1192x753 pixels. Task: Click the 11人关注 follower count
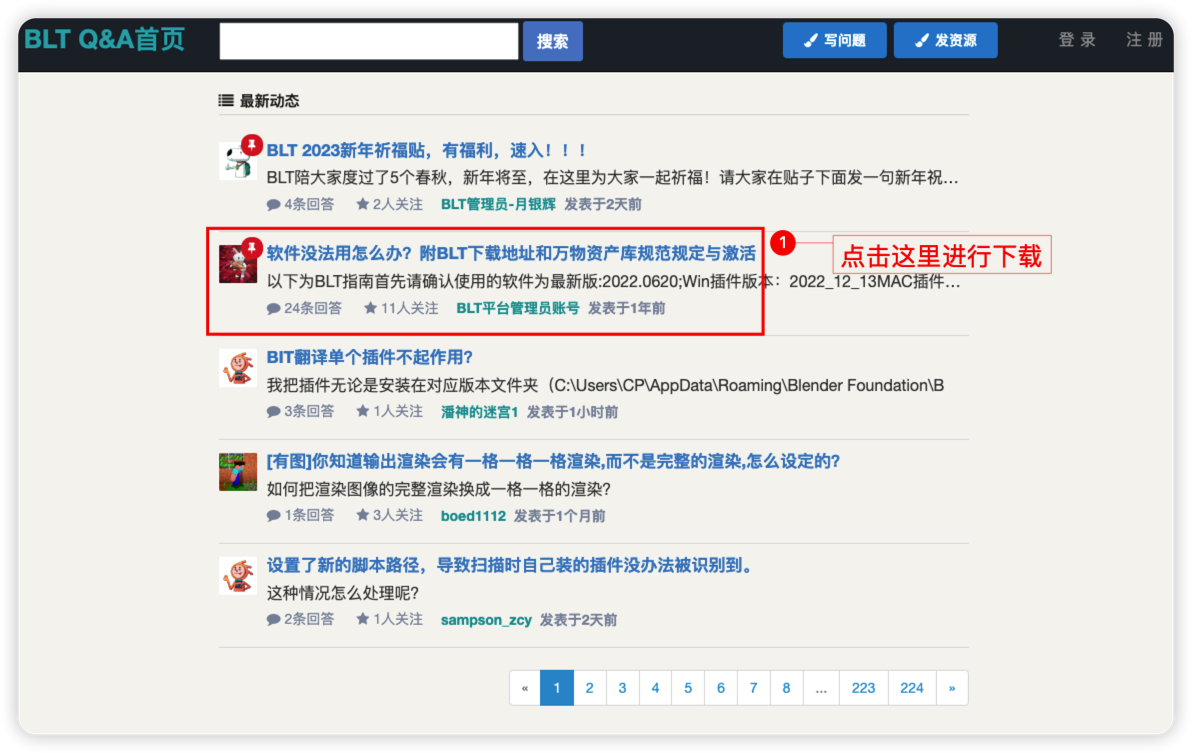(409, 308)
